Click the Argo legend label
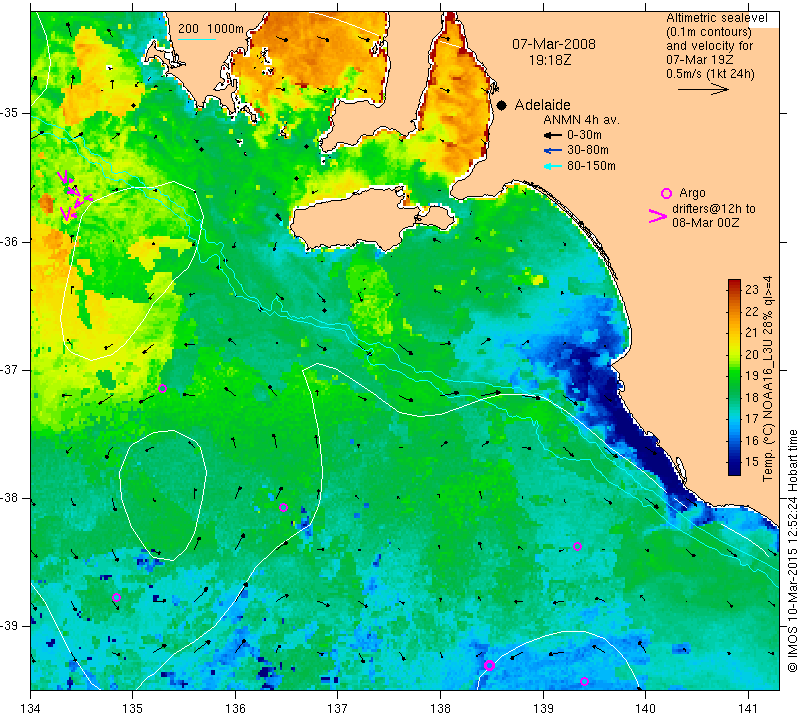Screen dimensions: 800x720 [x=692, y=193]
